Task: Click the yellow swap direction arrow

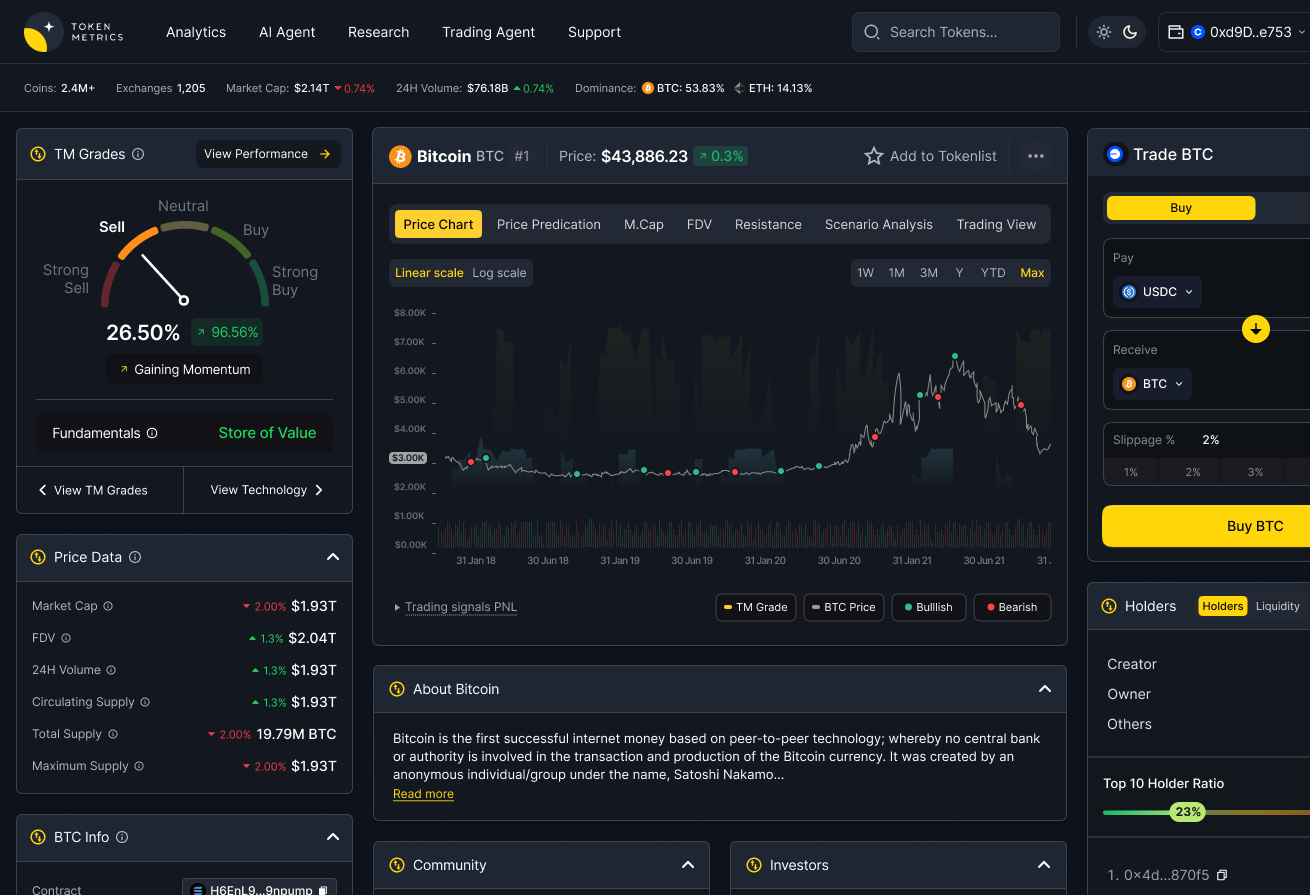Action: tap(1256, 329)
